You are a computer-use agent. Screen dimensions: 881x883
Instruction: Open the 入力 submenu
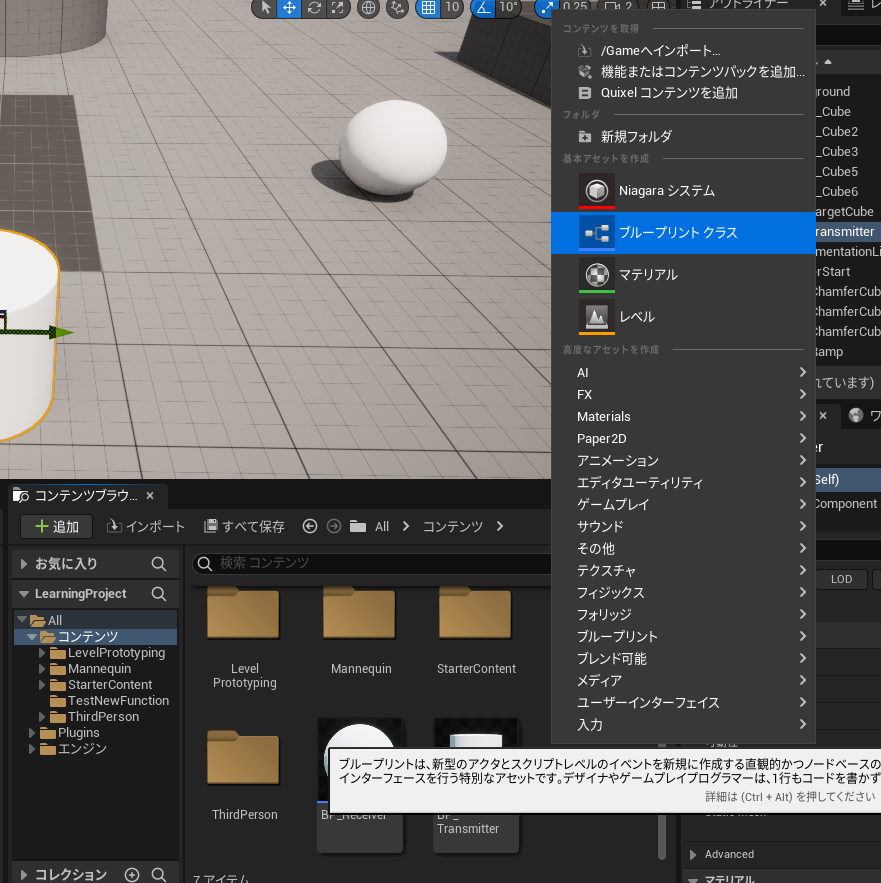pyautogui.click(x=683, y=724)
